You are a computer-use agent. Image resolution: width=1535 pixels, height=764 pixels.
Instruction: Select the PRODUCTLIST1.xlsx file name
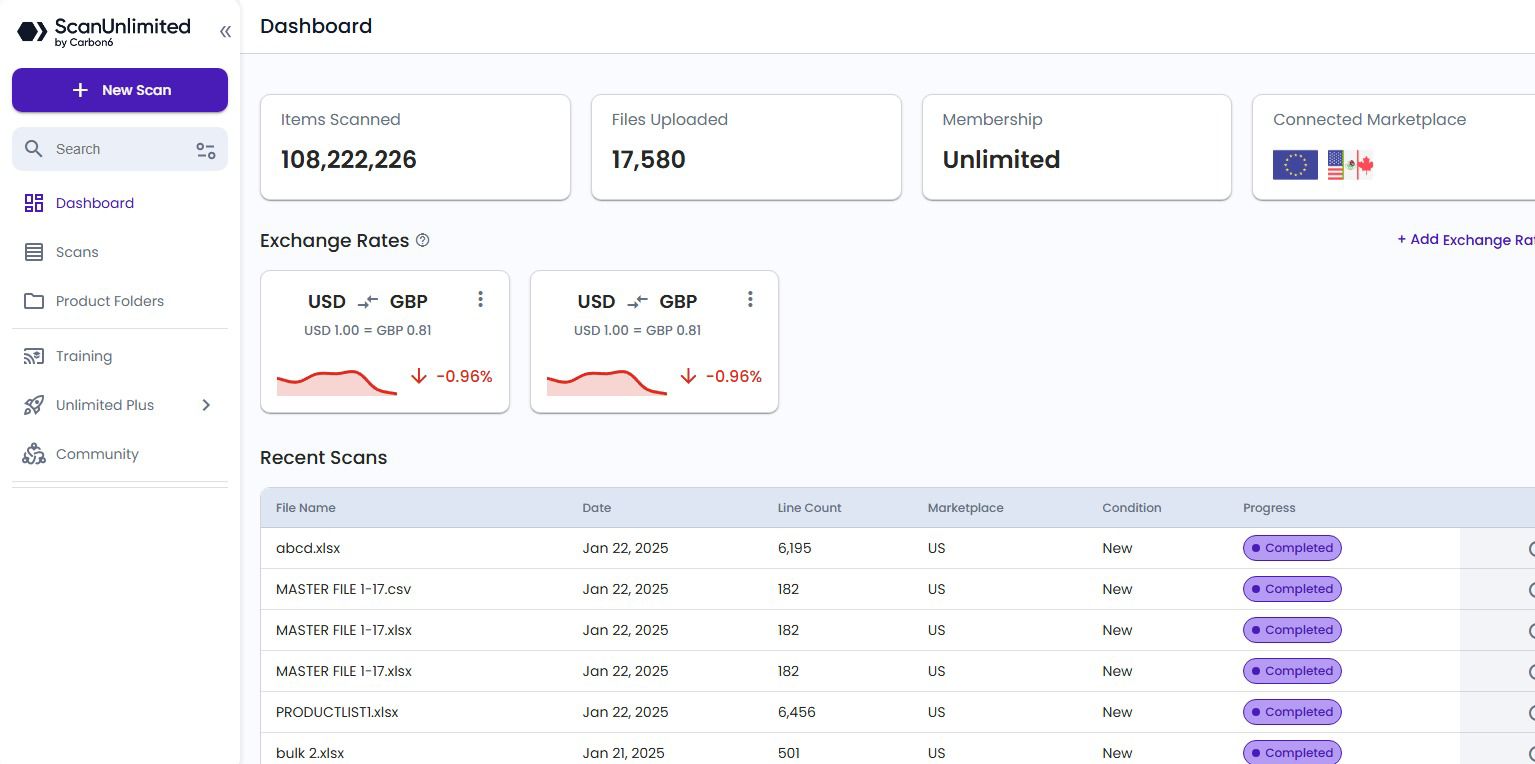tap(337, 712)
